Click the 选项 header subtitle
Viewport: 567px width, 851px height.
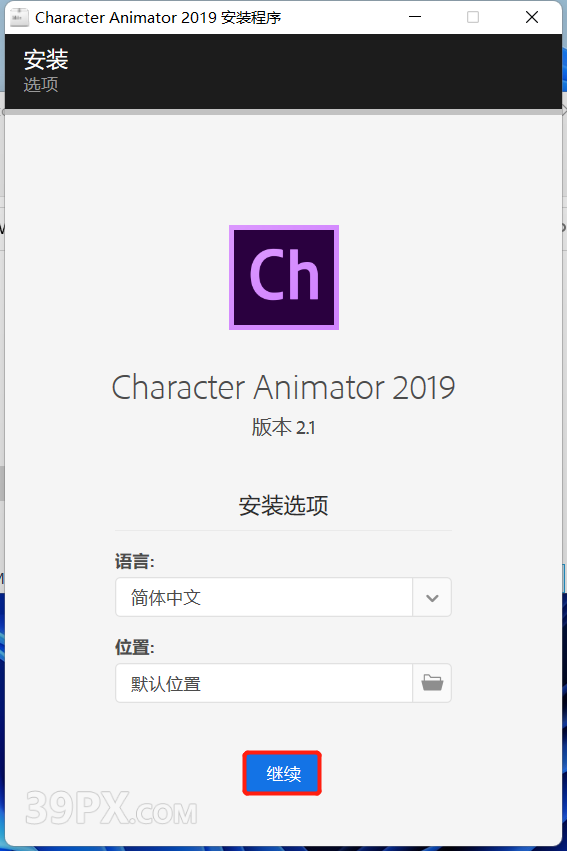(41, 84)
